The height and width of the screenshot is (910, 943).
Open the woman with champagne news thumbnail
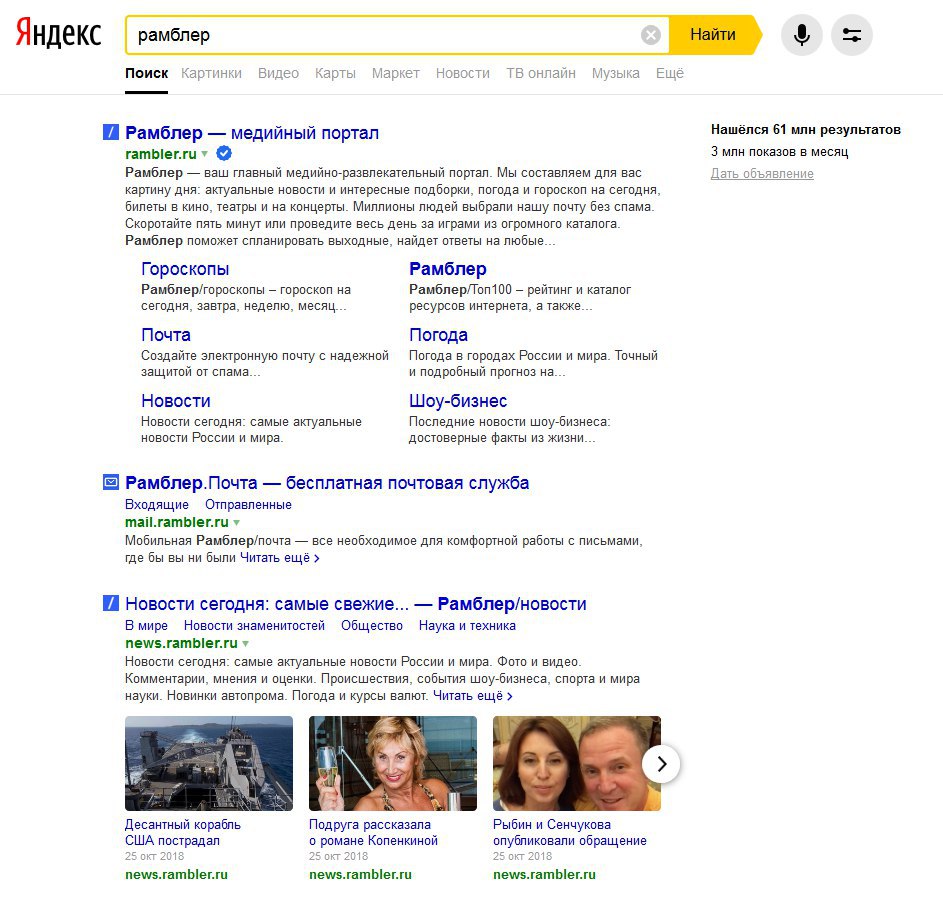click(x=393, y=763)
